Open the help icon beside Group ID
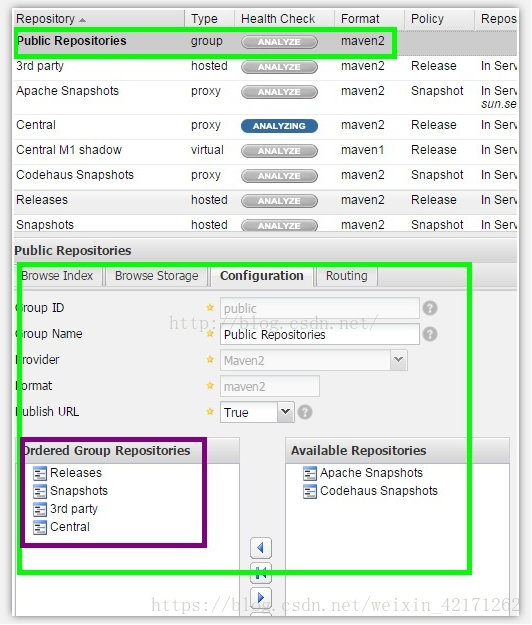This screenshot has width=532, height=625. pyautogui.click(x=430, y=308)
